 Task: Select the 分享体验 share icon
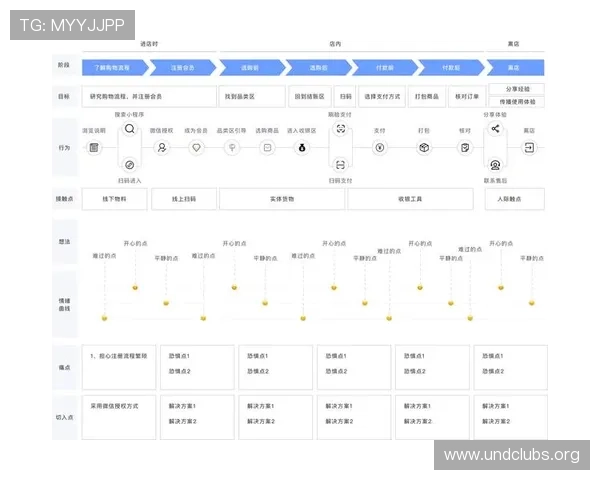click(495, 129)
